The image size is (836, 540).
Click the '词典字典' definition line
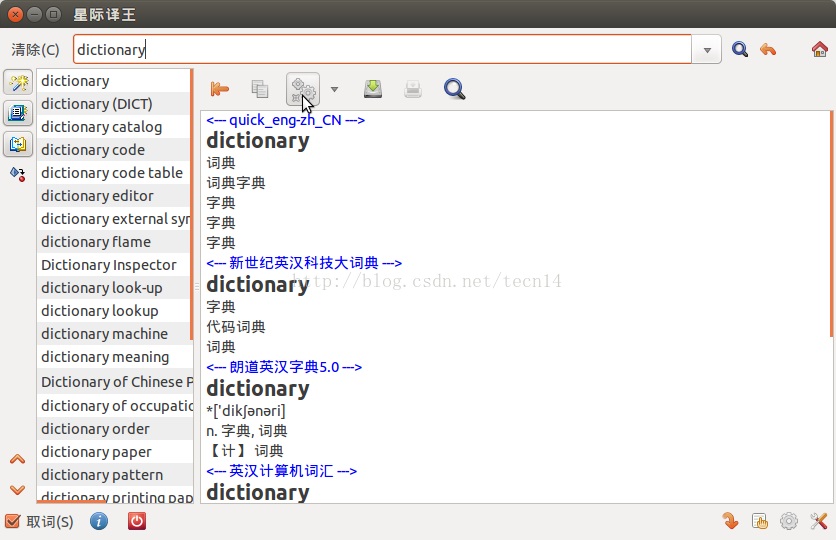[x=236, y=183]
